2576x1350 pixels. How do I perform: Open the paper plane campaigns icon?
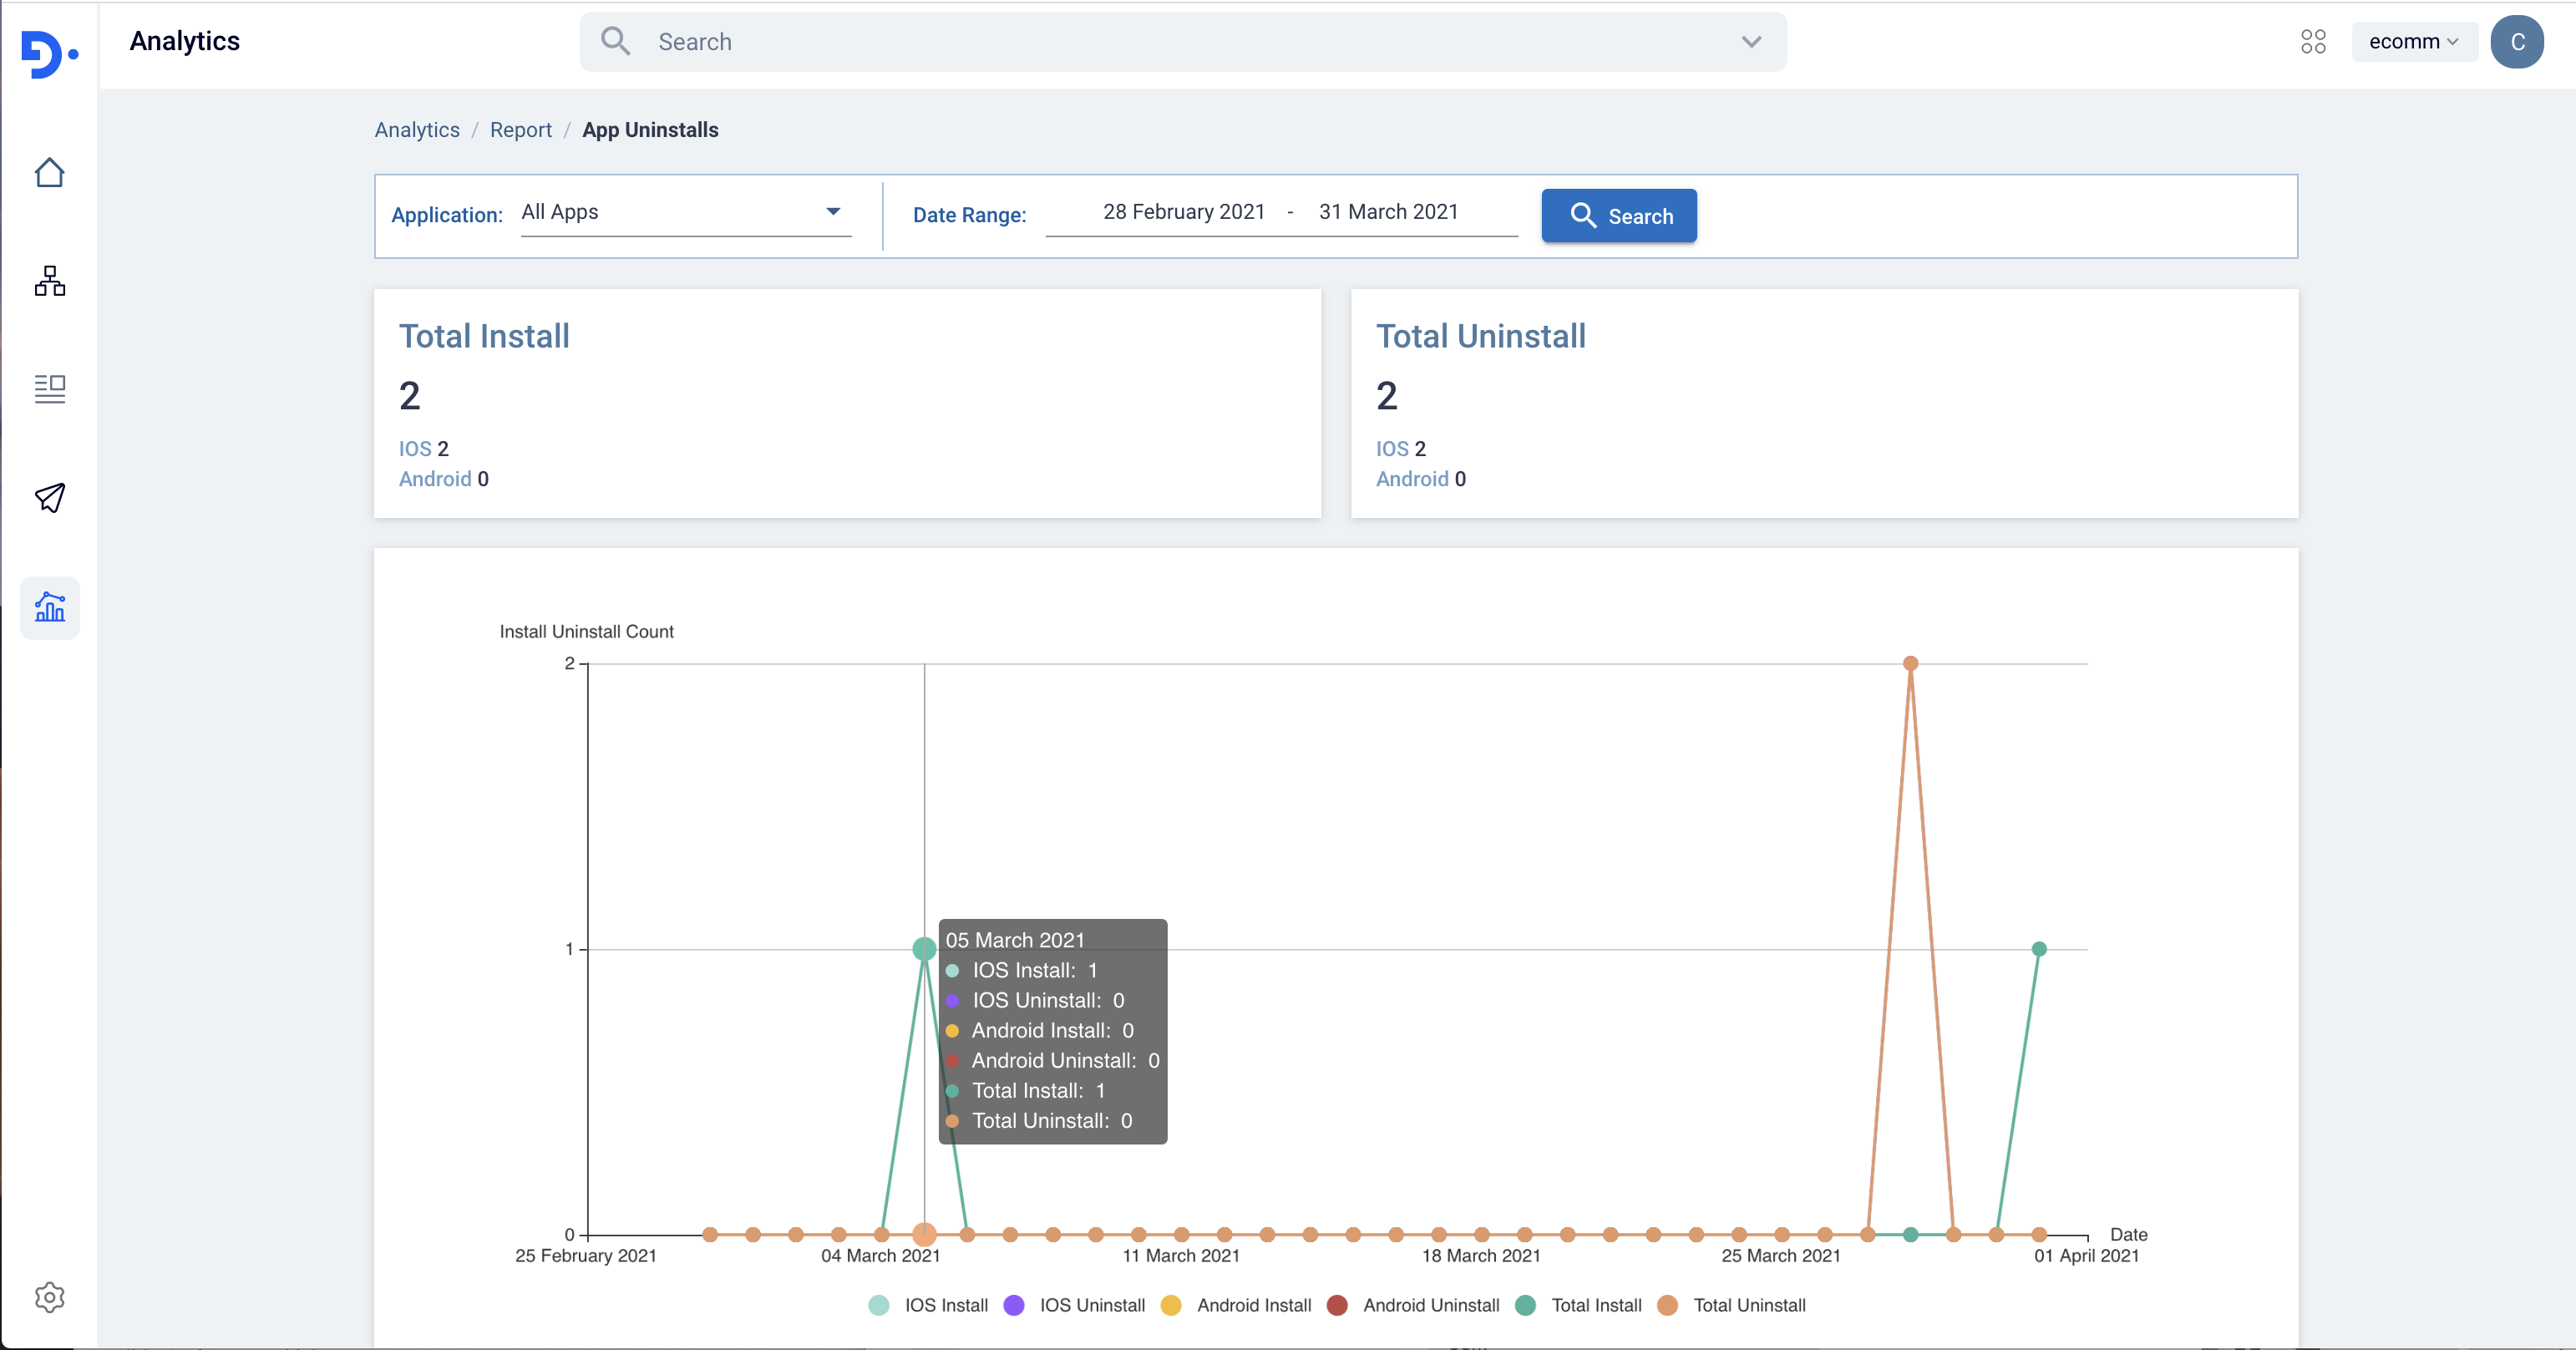pyautogui.click(x=49, y=497)
